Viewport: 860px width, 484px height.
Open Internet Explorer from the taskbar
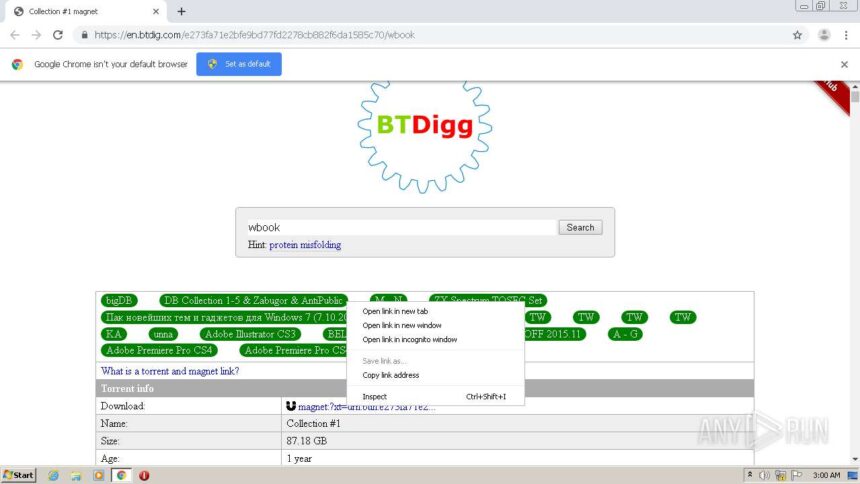tap(53, 475)
